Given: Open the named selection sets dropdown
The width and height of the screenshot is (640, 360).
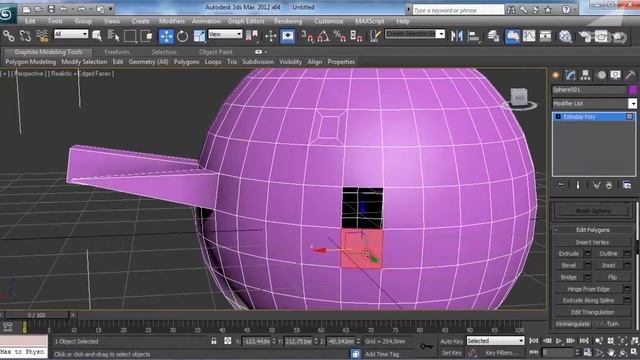Looking at the screenshot, I should pos(415,33).
